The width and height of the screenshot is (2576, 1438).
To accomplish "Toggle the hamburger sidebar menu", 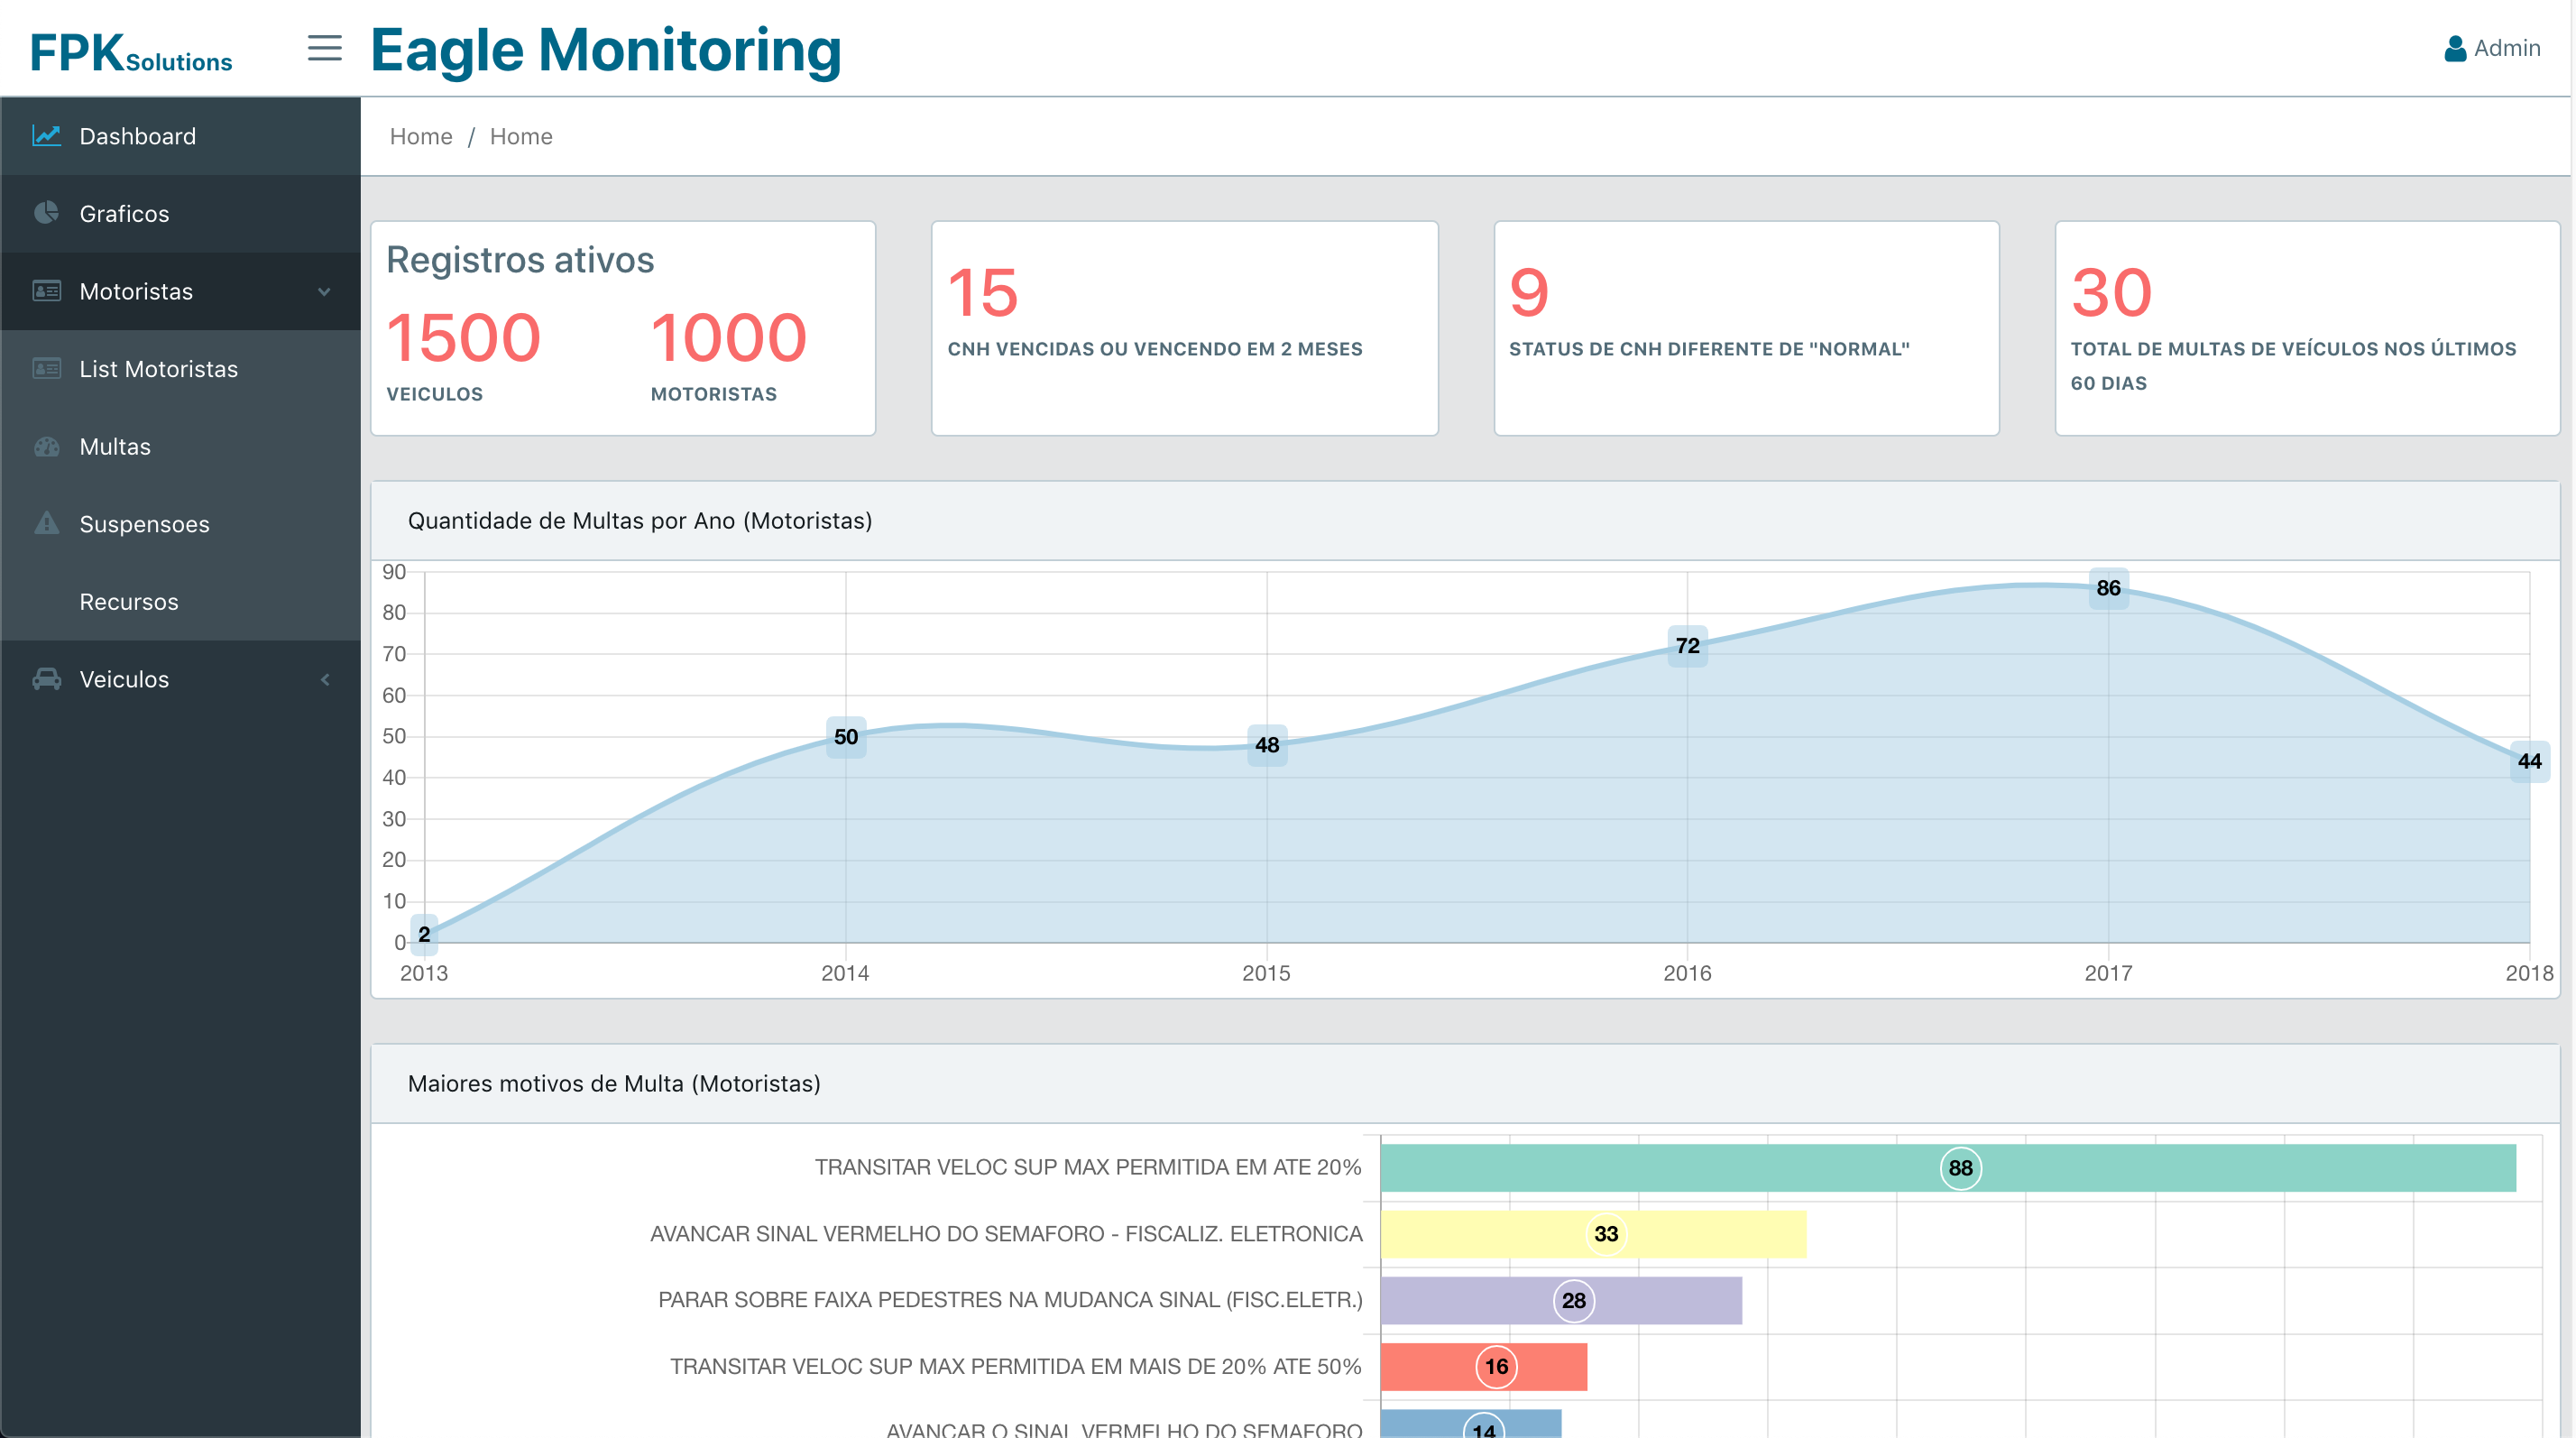I will (324, 48).
